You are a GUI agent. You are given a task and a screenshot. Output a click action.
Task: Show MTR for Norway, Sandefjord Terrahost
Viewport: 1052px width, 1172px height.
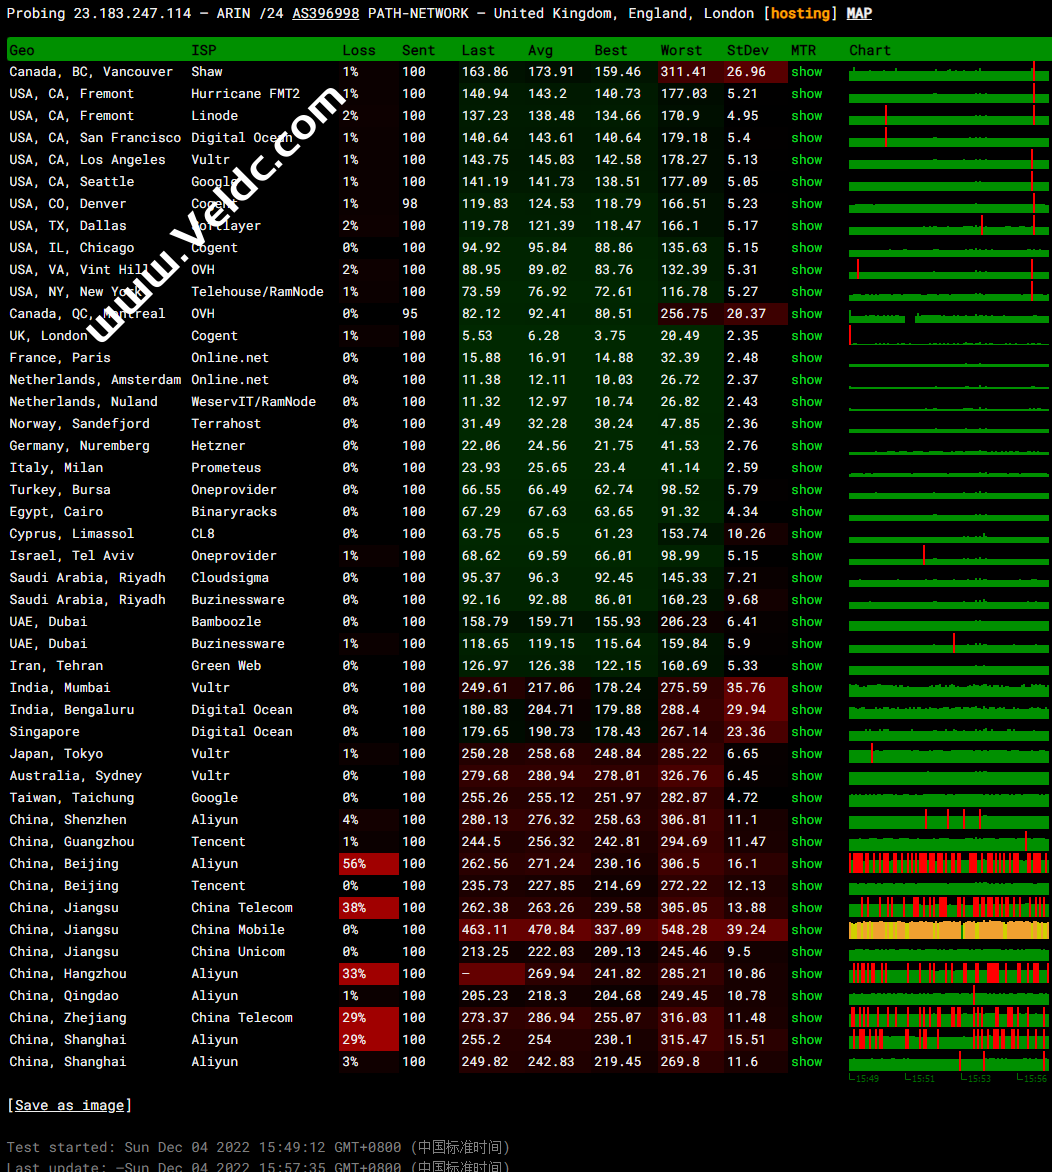coord(807,424)
